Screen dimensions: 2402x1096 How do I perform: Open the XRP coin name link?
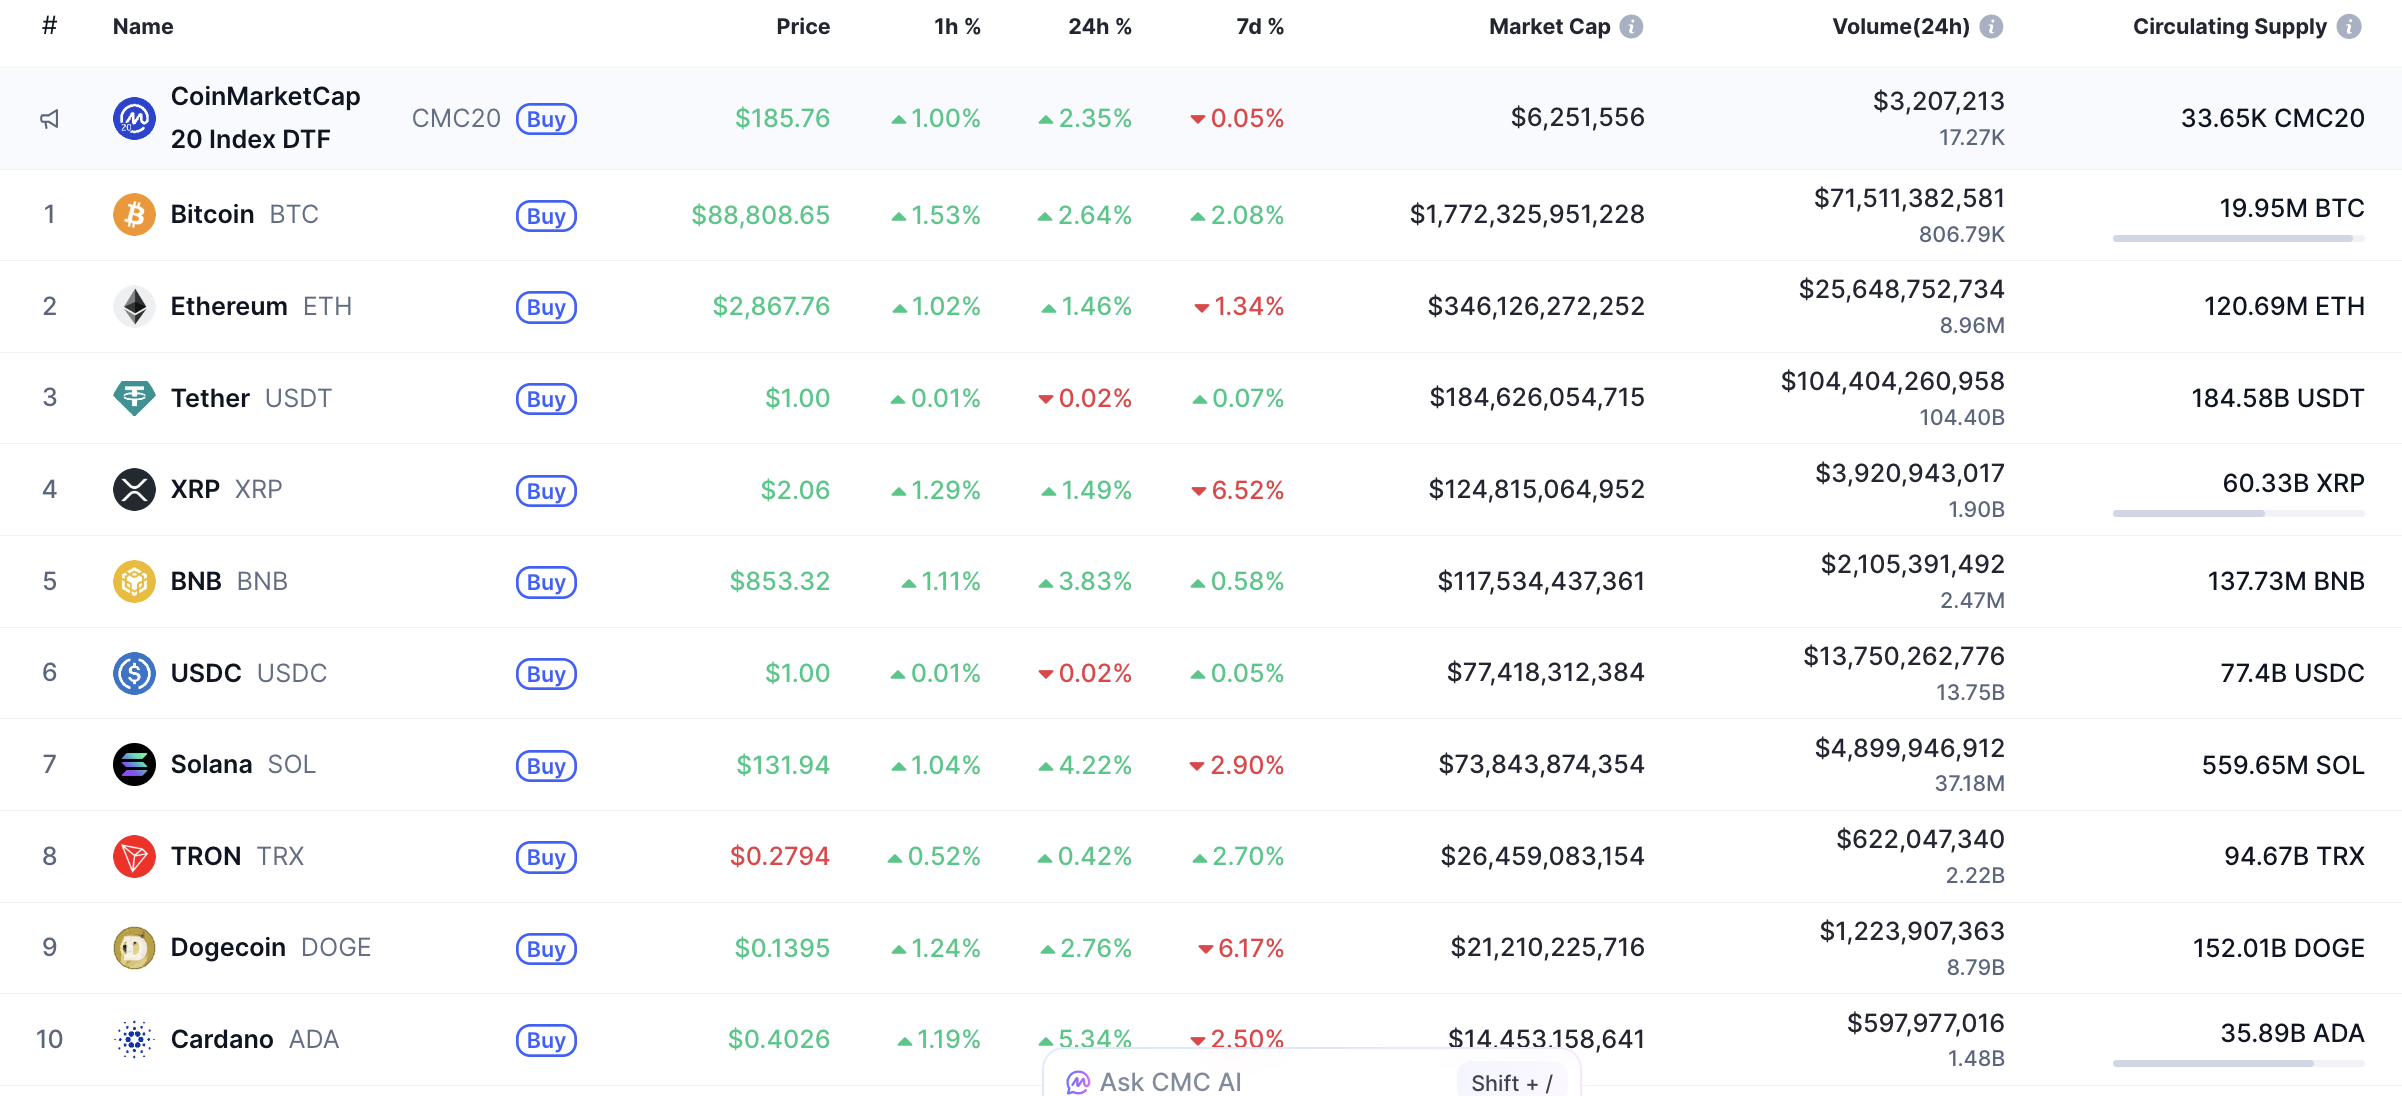[x=195, y=490]
